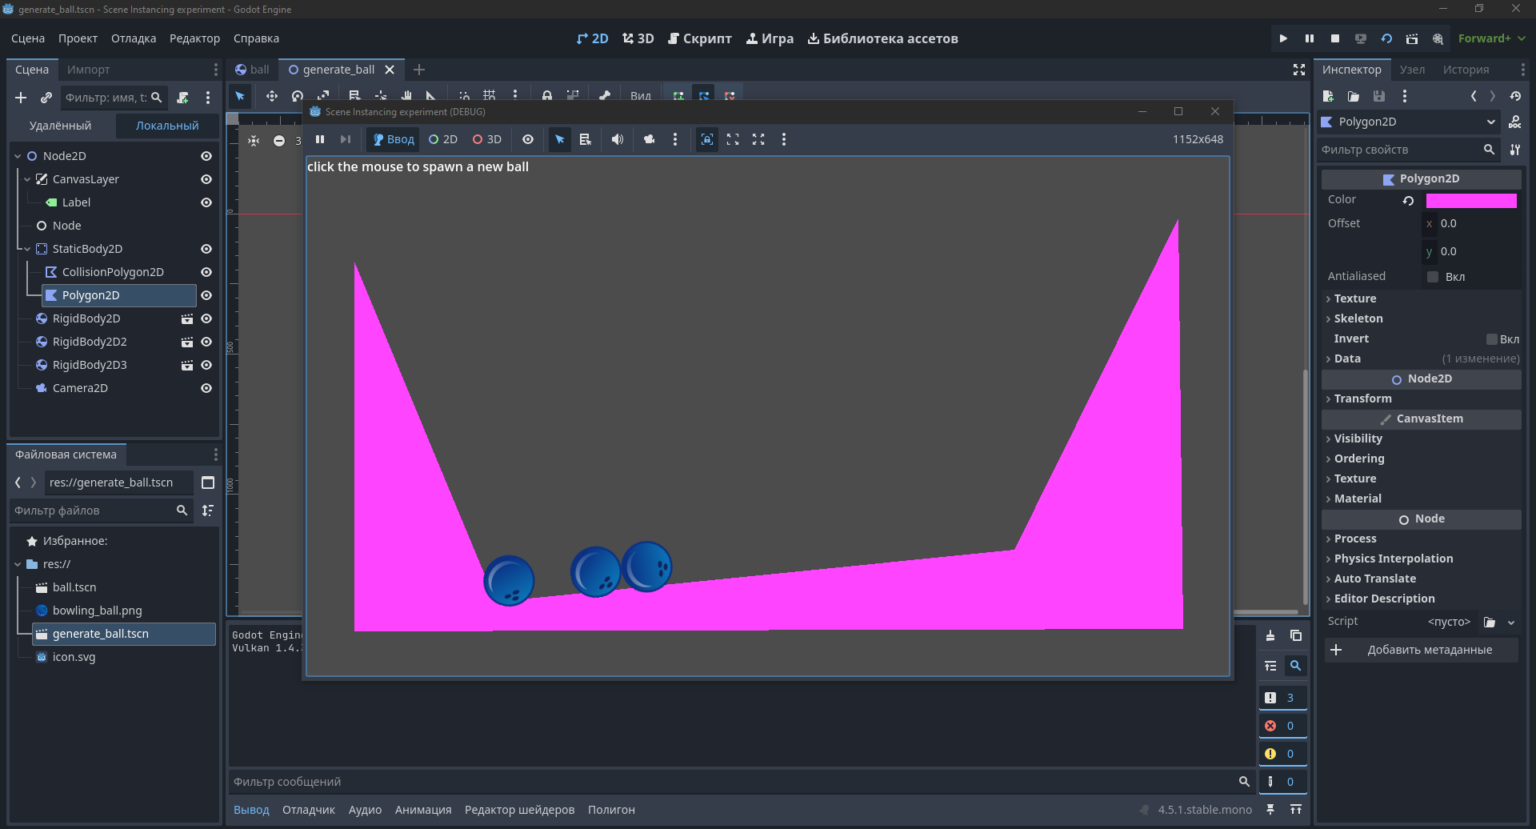
Task: Hide the CollisionPolygon2D node
Action: [206, 272]
